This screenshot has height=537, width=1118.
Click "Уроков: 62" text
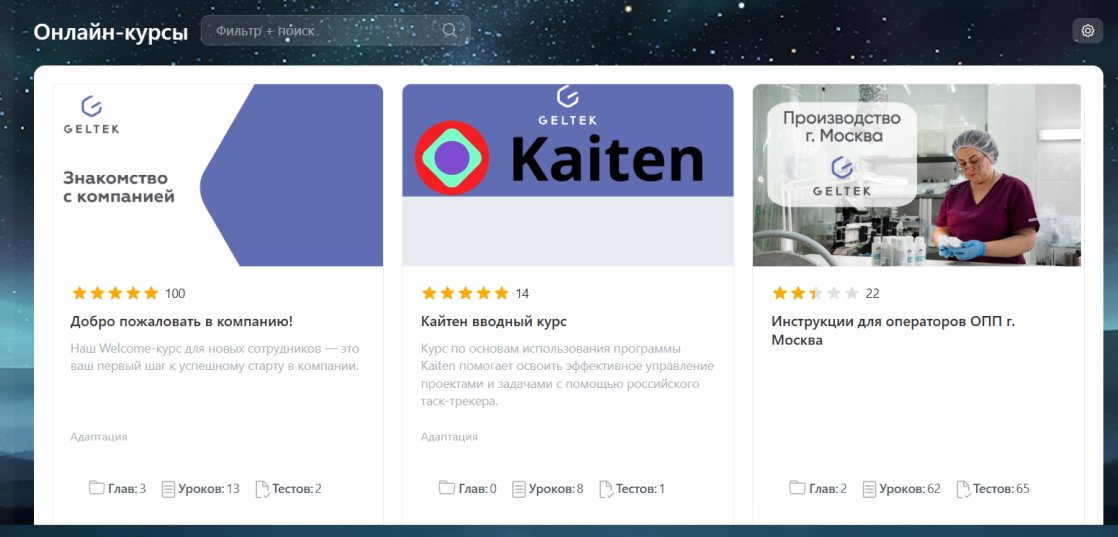[910, 489]
